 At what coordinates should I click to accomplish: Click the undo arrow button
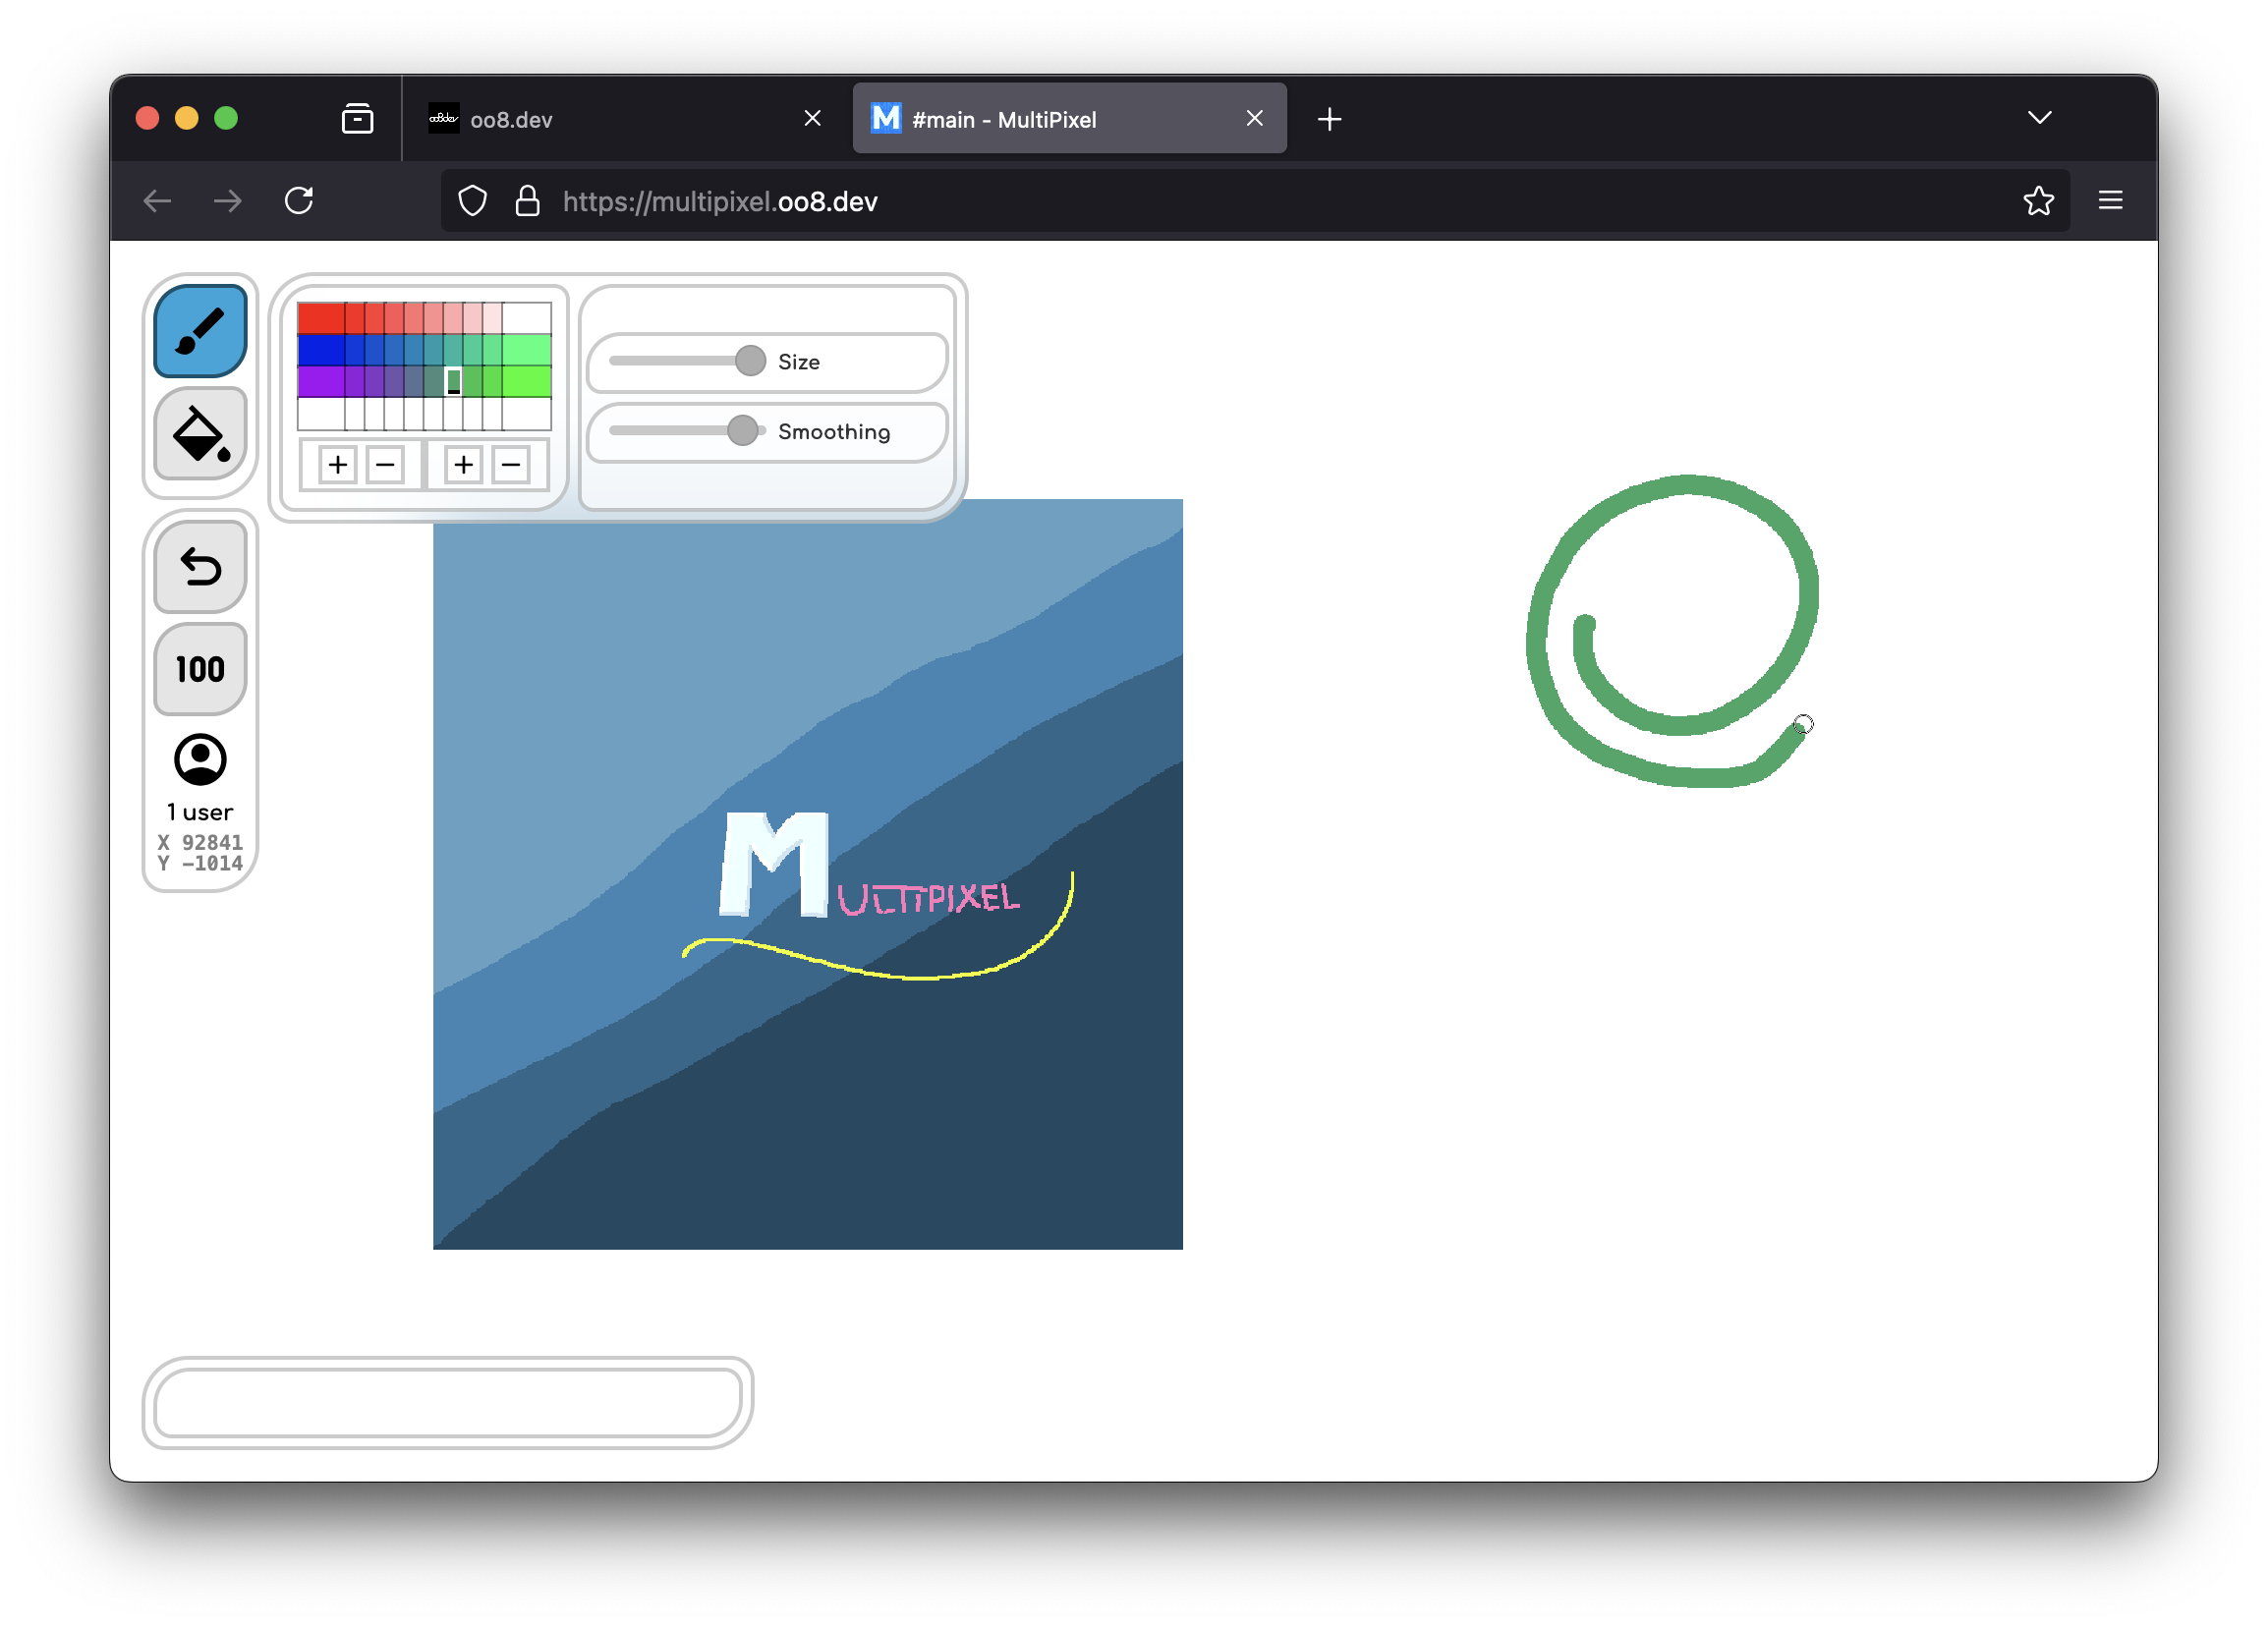point(200,567)
